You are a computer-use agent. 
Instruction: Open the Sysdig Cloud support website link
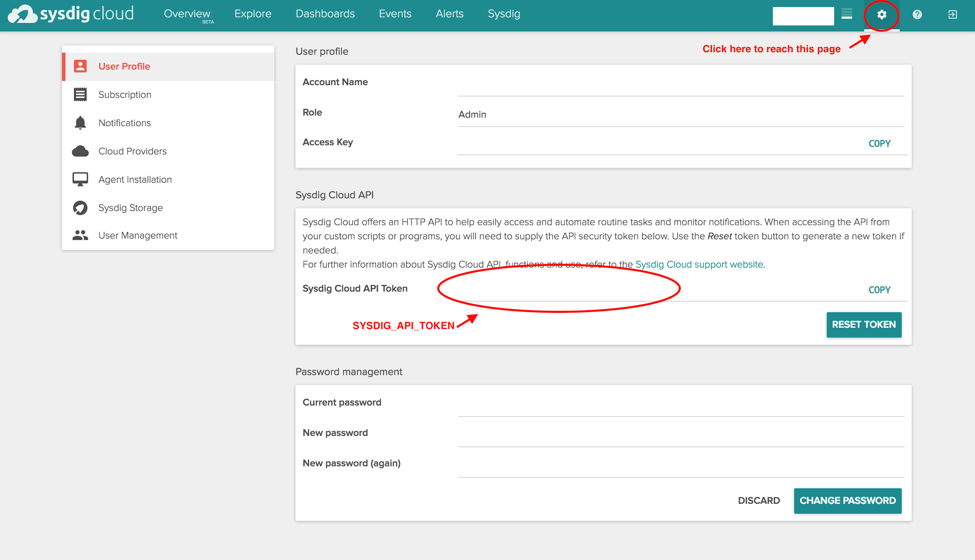(x=700, y=264)
